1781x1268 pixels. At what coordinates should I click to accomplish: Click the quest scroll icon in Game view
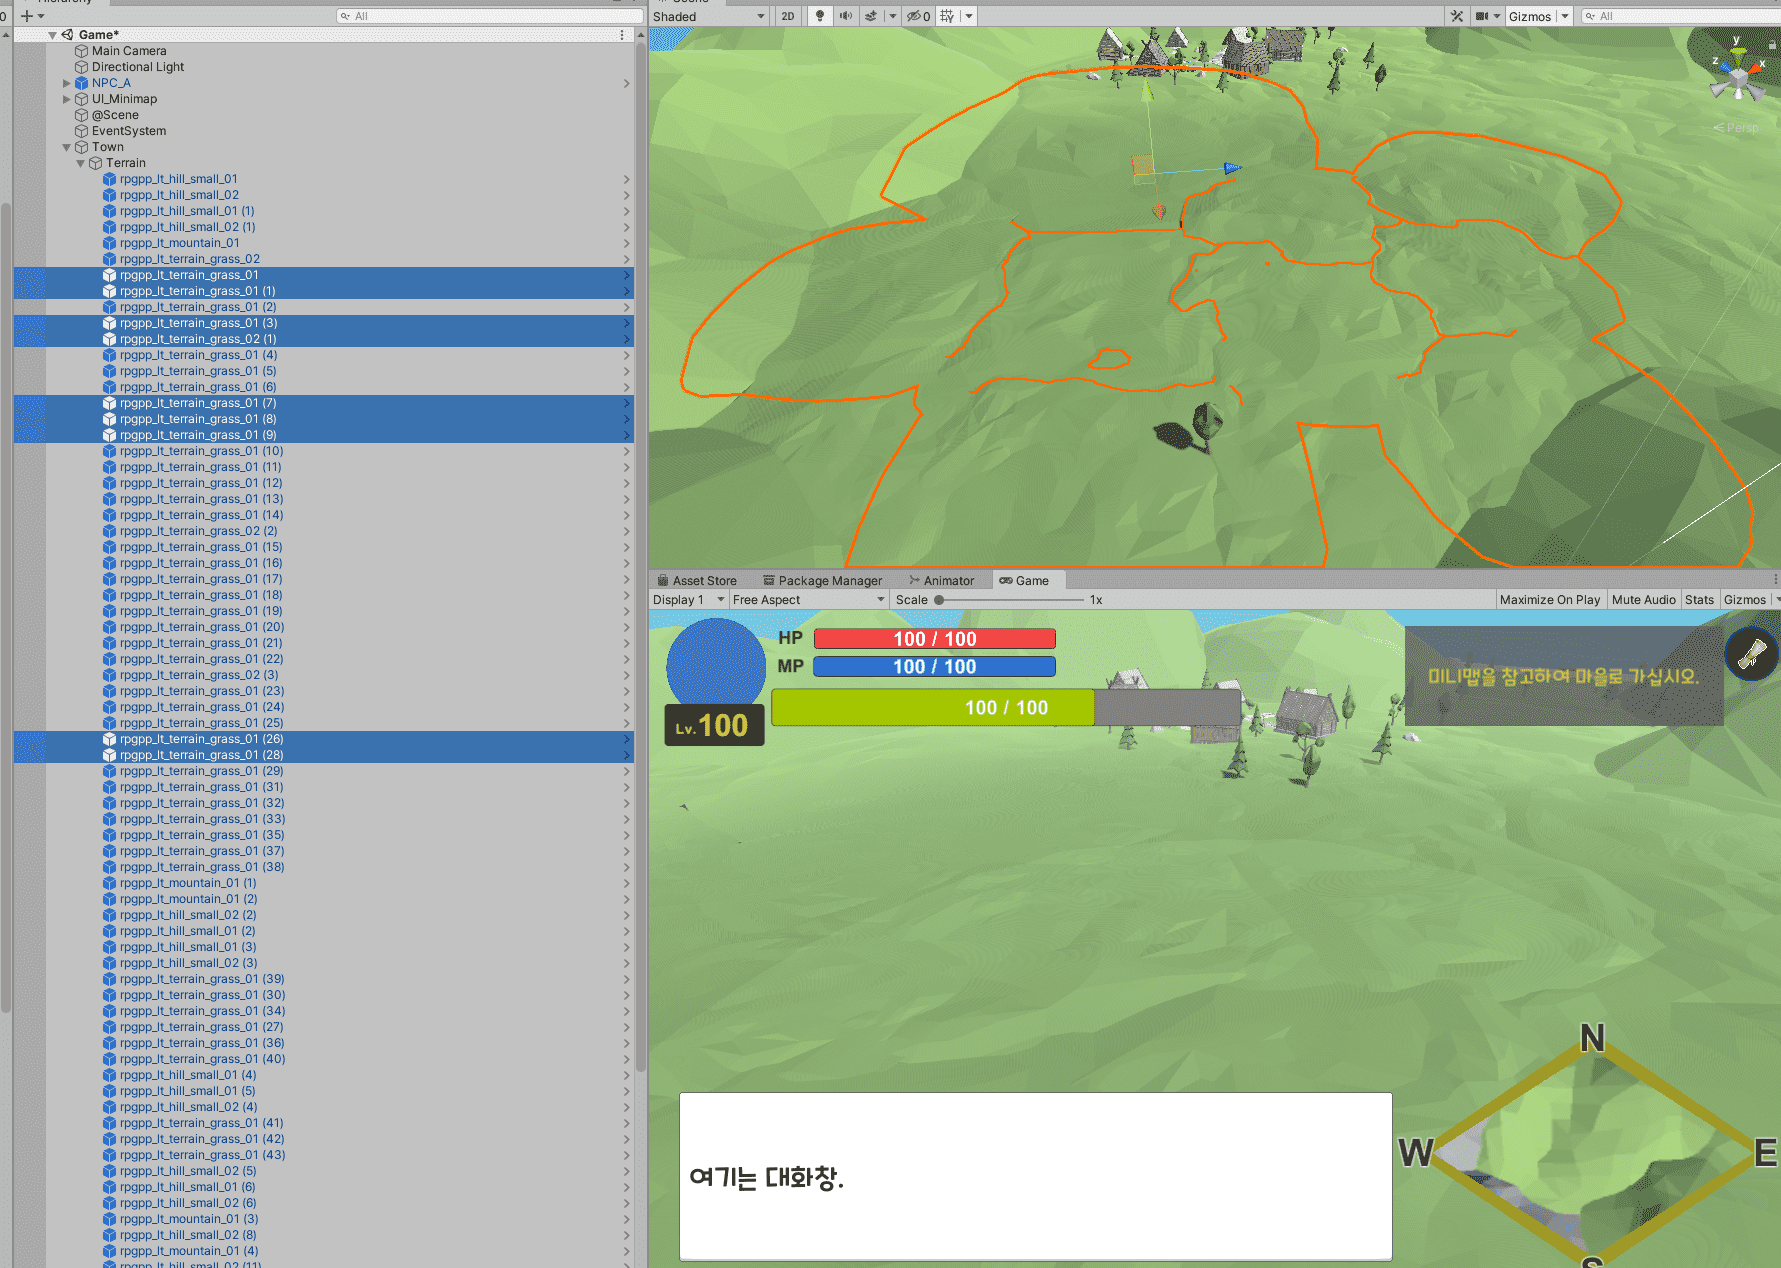[1751, 654]
